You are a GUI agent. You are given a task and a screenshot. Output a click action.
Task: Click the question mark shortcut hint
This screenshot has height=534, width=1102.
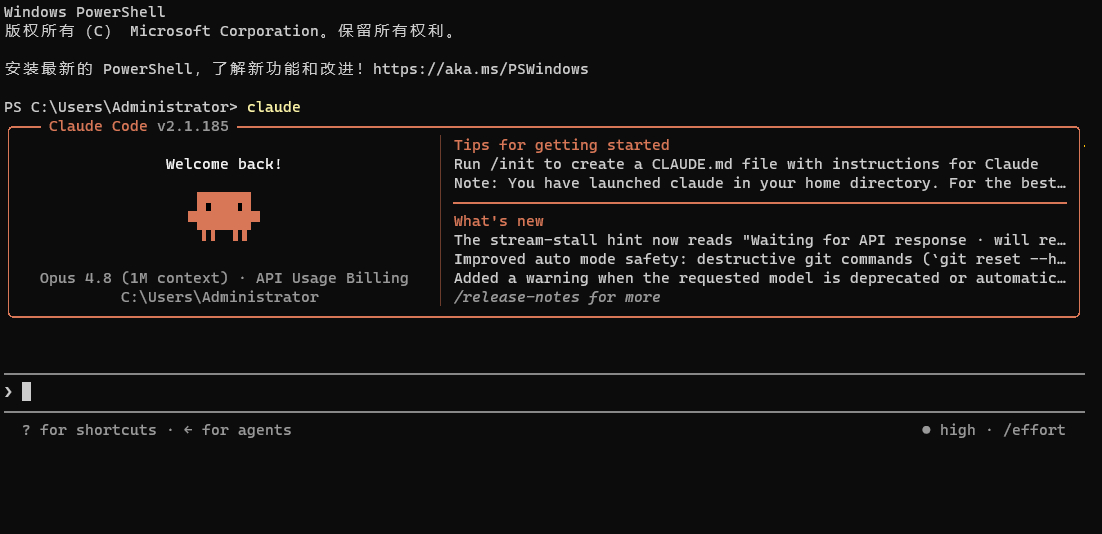(x=26, y=429)
